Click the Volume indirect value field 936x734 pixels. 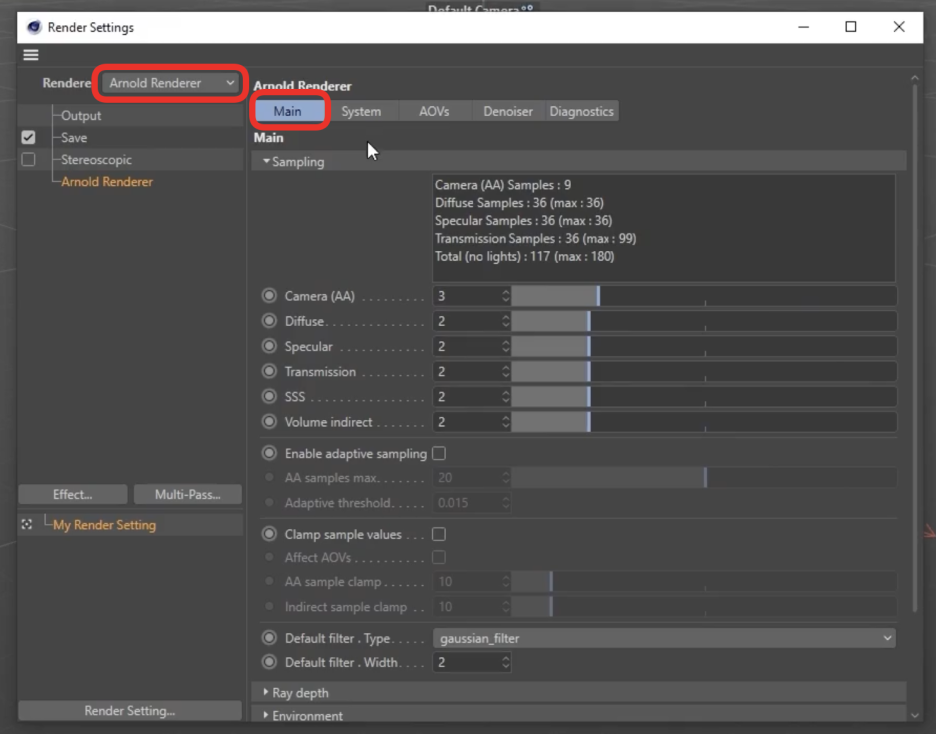[466, 421]
